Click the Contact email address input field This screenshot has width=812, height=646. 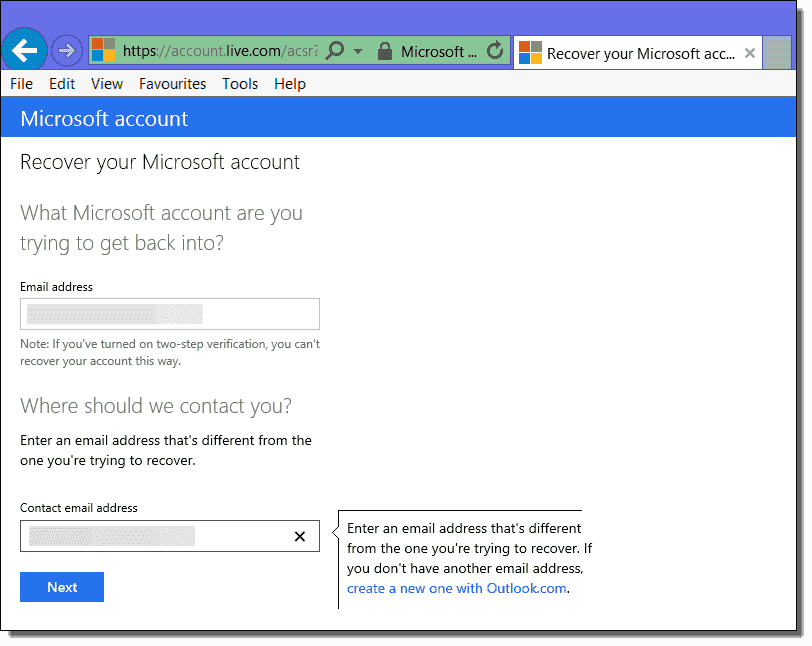(170, 536)
